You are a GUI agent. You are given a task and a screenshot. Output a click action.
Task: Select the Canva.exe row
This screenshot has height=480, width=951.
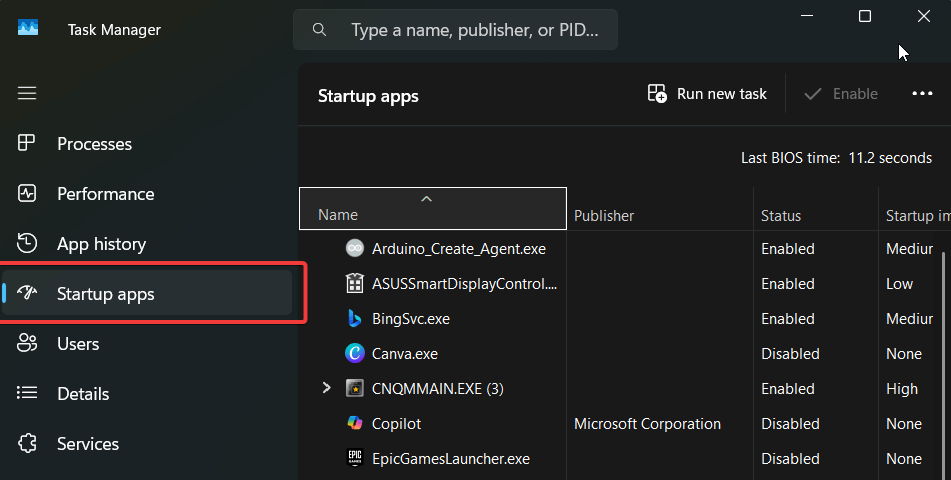[x=625, y=354]
